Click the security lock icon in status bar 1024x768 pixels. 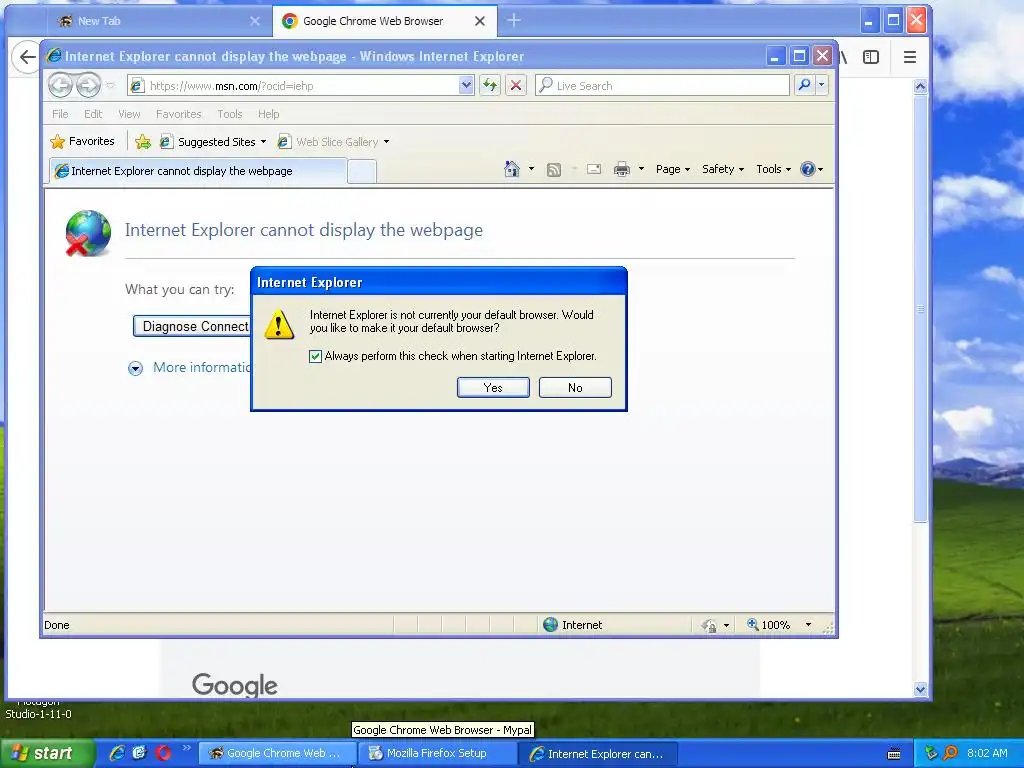(x=709, y=626)
